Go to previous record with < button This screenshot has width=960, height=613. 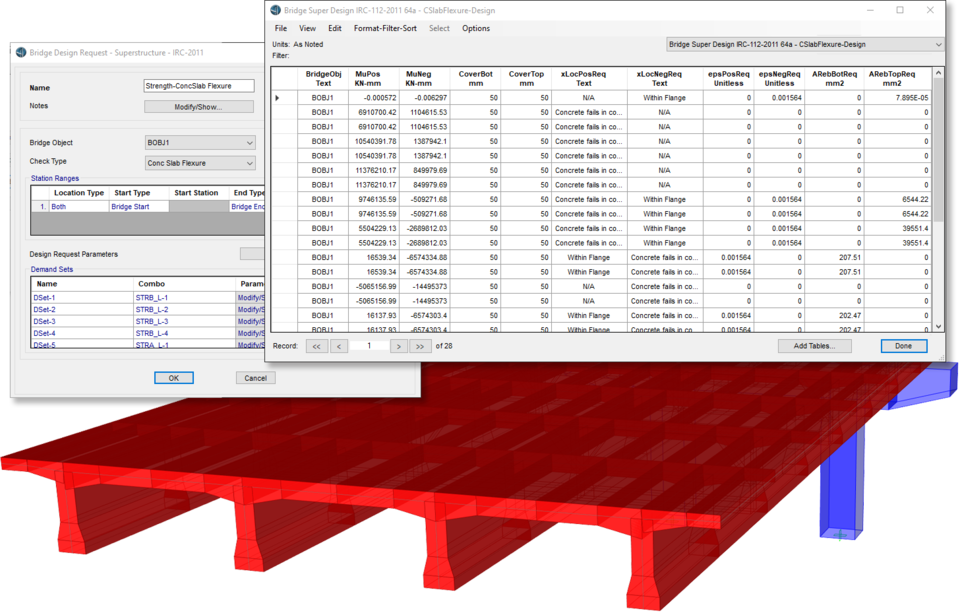(339, 346)
